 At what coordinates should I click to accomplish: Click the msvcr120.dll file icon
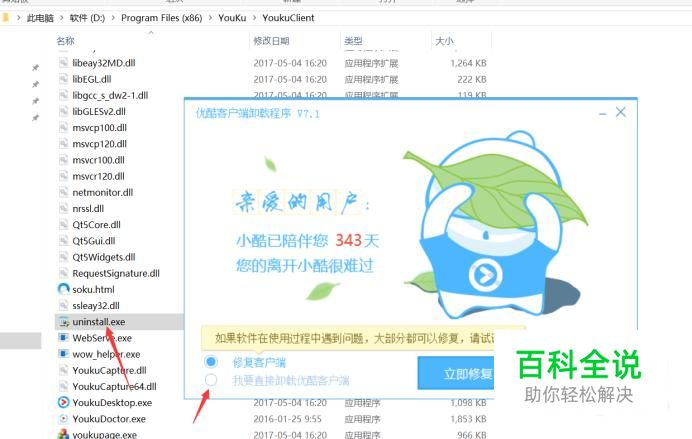(x=64, y=176)
